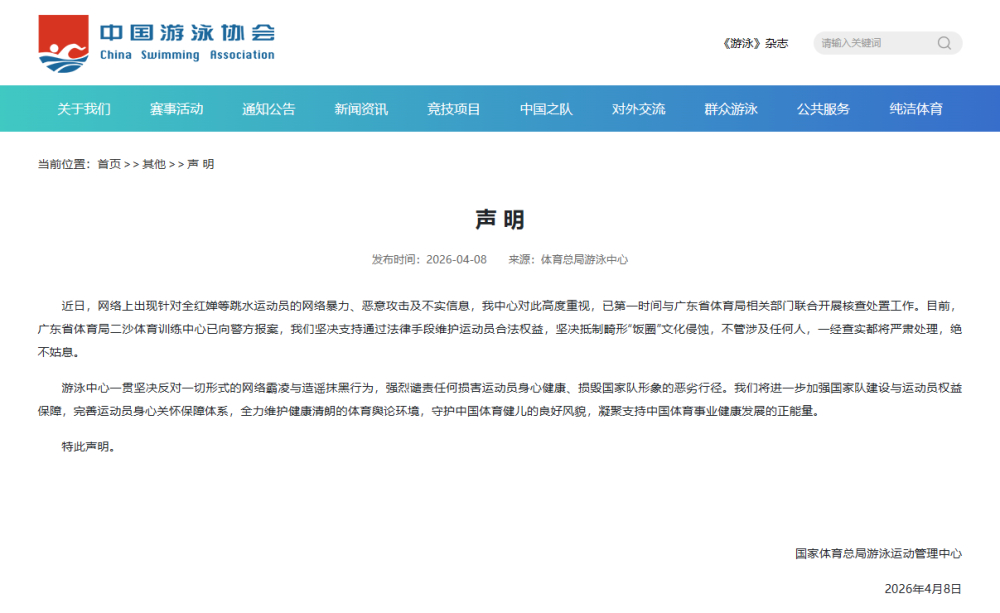1000x613 pixels.
Task: Open the 群众游泳 section
Action: (x=731, y=110)
